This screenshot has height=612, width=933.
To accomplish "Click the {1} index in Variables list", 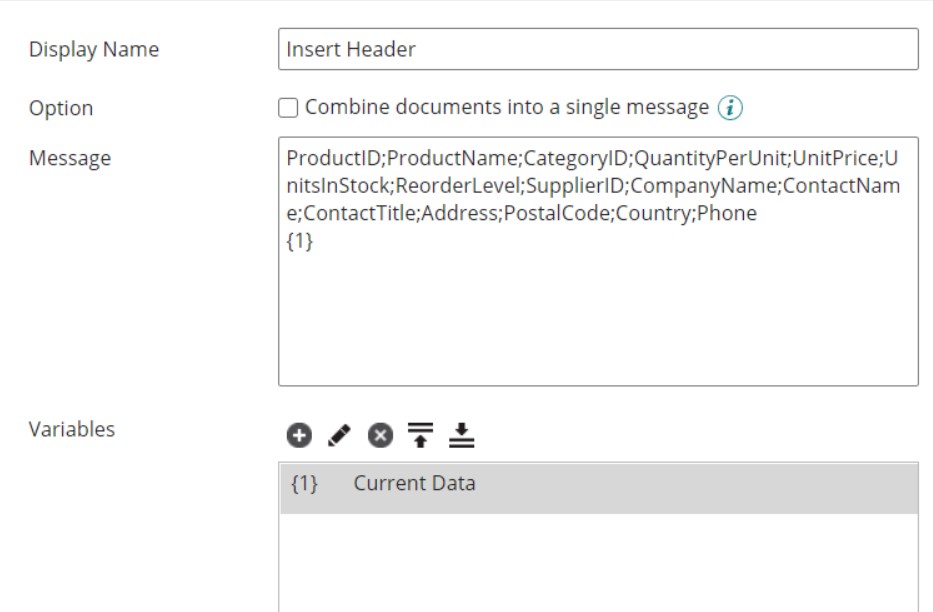I will [304, 484].
